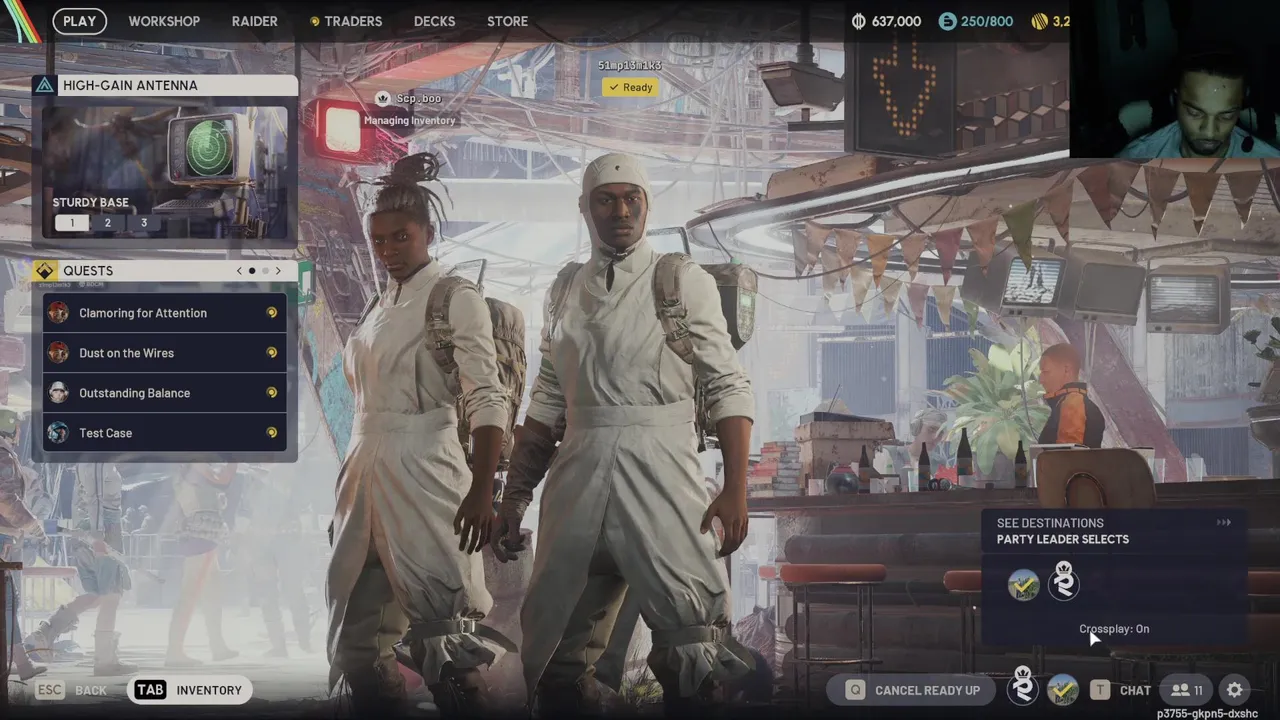This screenshot has height=720, width=1280.
Task: Select the second quests page dot
Action: click(265, 271)
